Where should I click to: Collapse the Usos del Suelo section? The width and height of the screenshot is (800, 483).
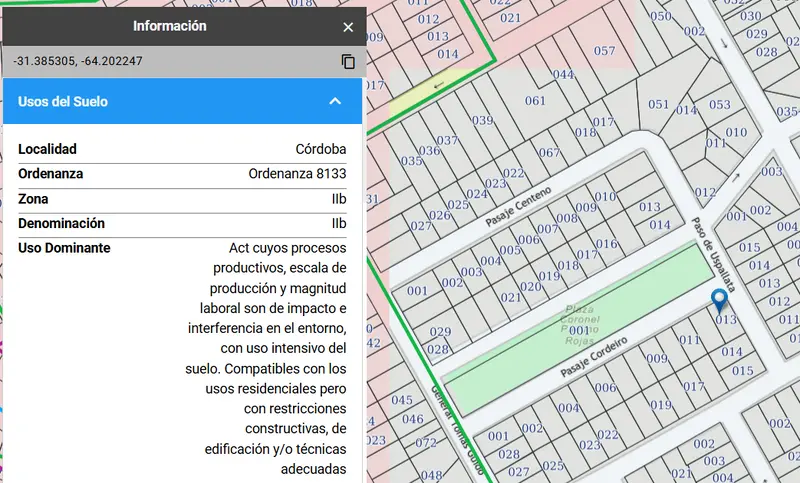pos(335,101)
